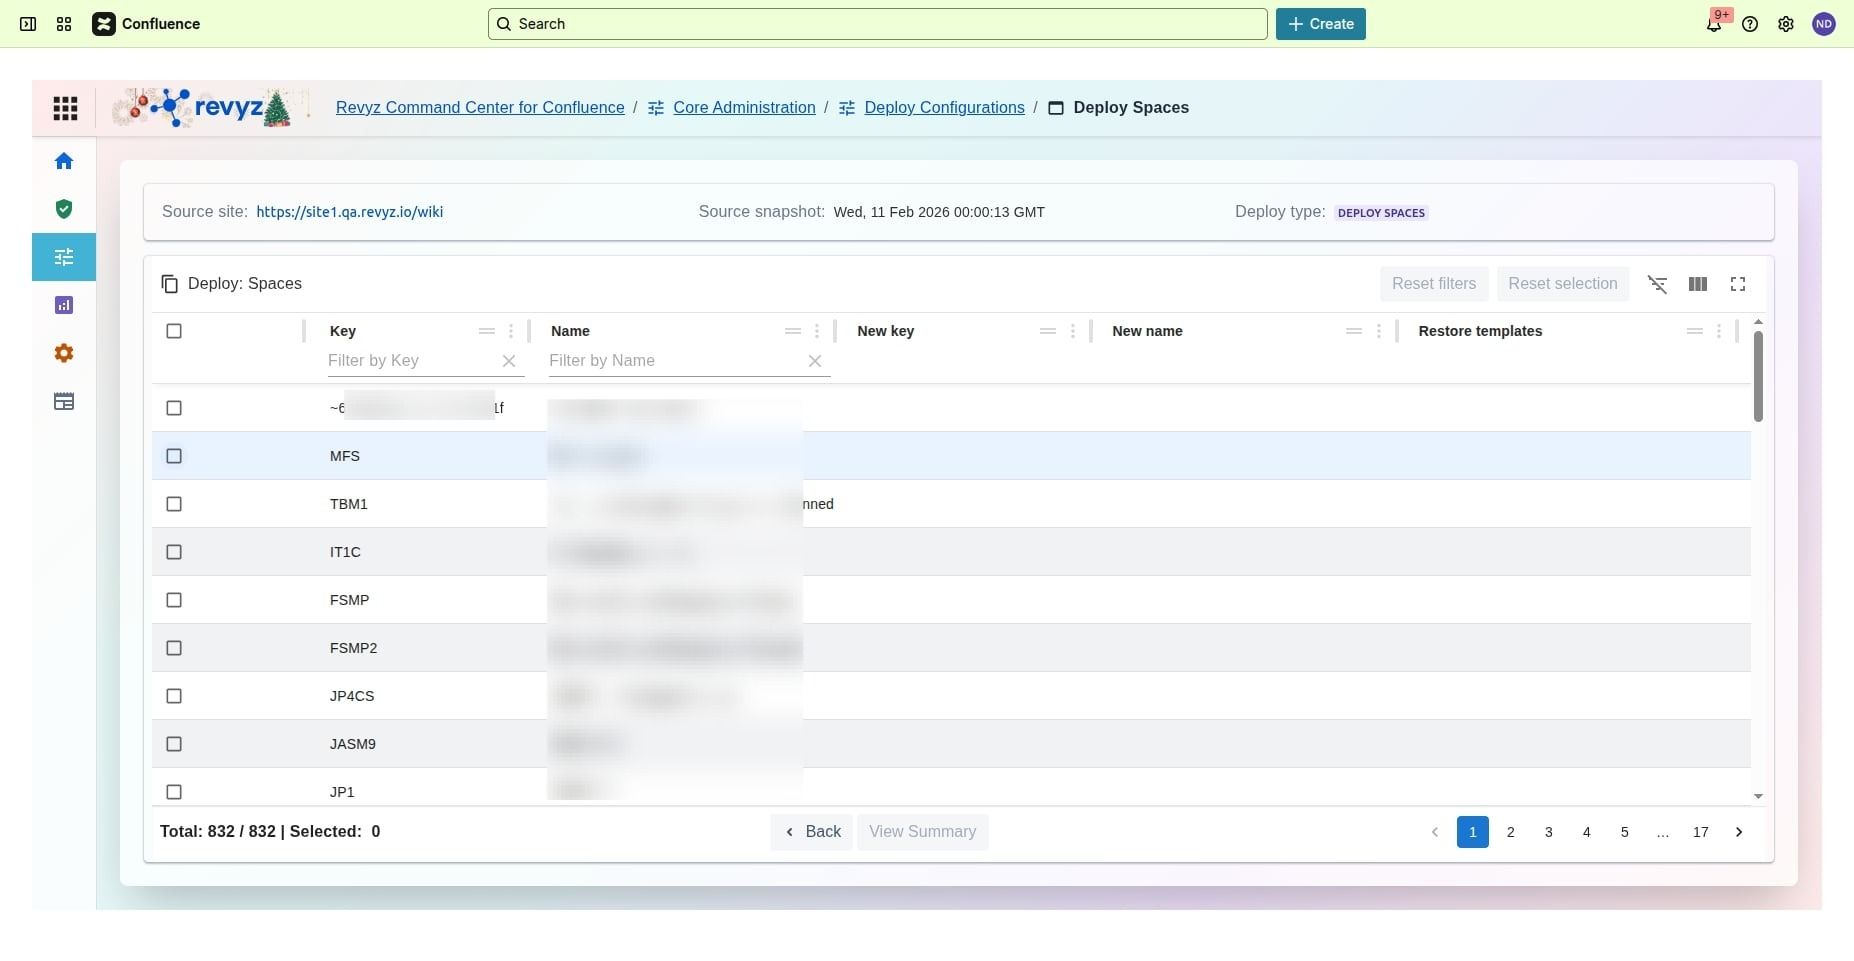This screenshot has width=1854, height=961.
Task: Click the green shield sidebar icon
Action: tap(64, 209)
